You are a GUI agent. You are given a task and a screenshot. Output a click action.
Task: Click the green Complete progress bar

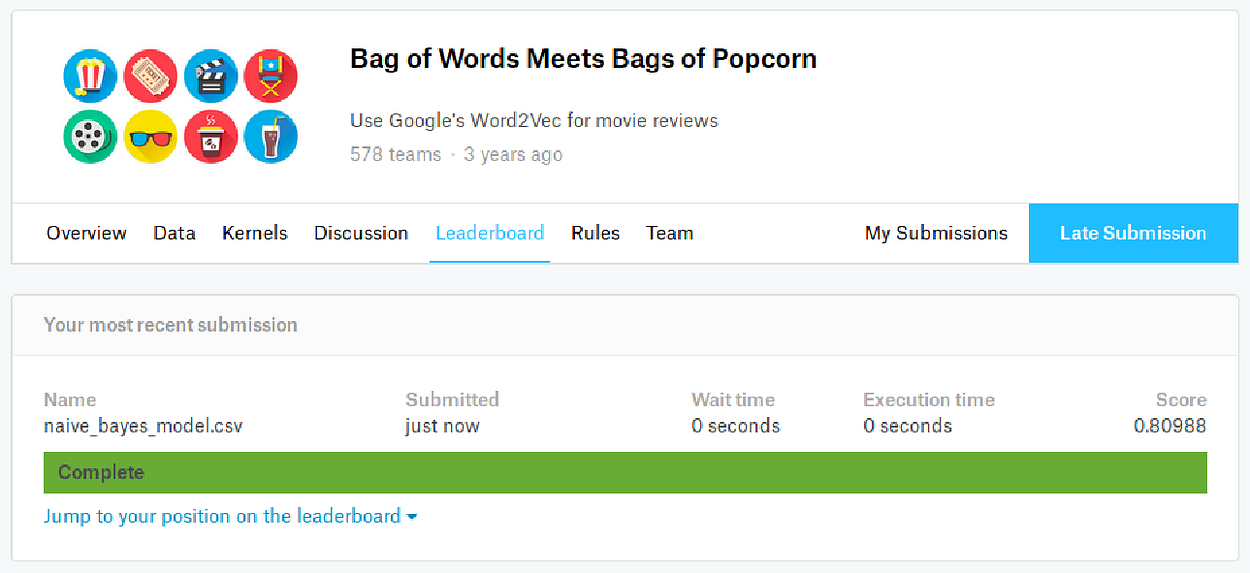click(x=625, y=473)
